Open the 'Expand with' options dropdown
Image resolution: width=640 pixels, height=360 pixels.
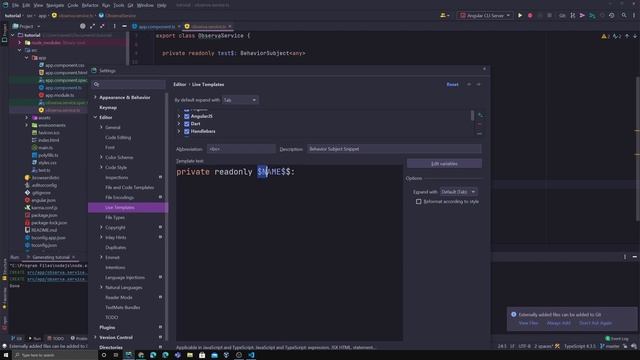(x=458, y=192)
